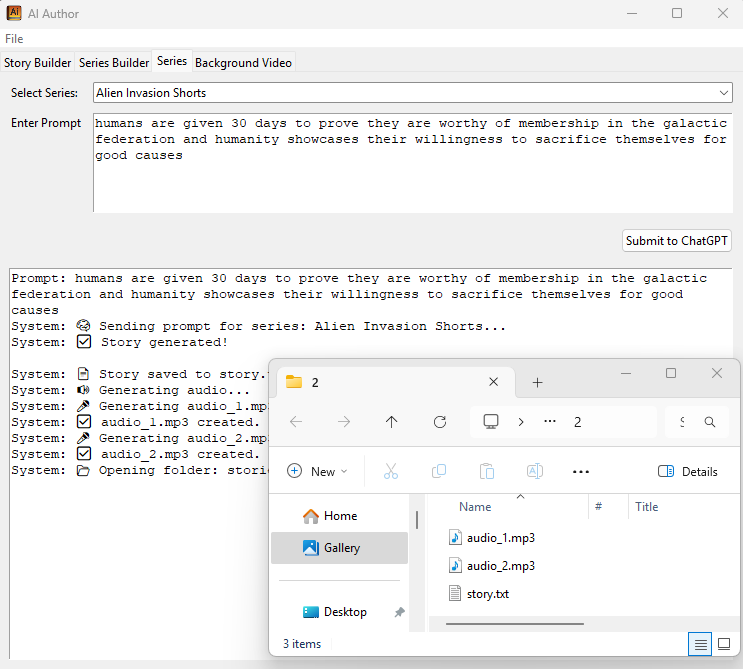This screenshot has width=743, height=669.
Task: Click the Gallery picture icon in navigation pane
Action: click(311, 548)
